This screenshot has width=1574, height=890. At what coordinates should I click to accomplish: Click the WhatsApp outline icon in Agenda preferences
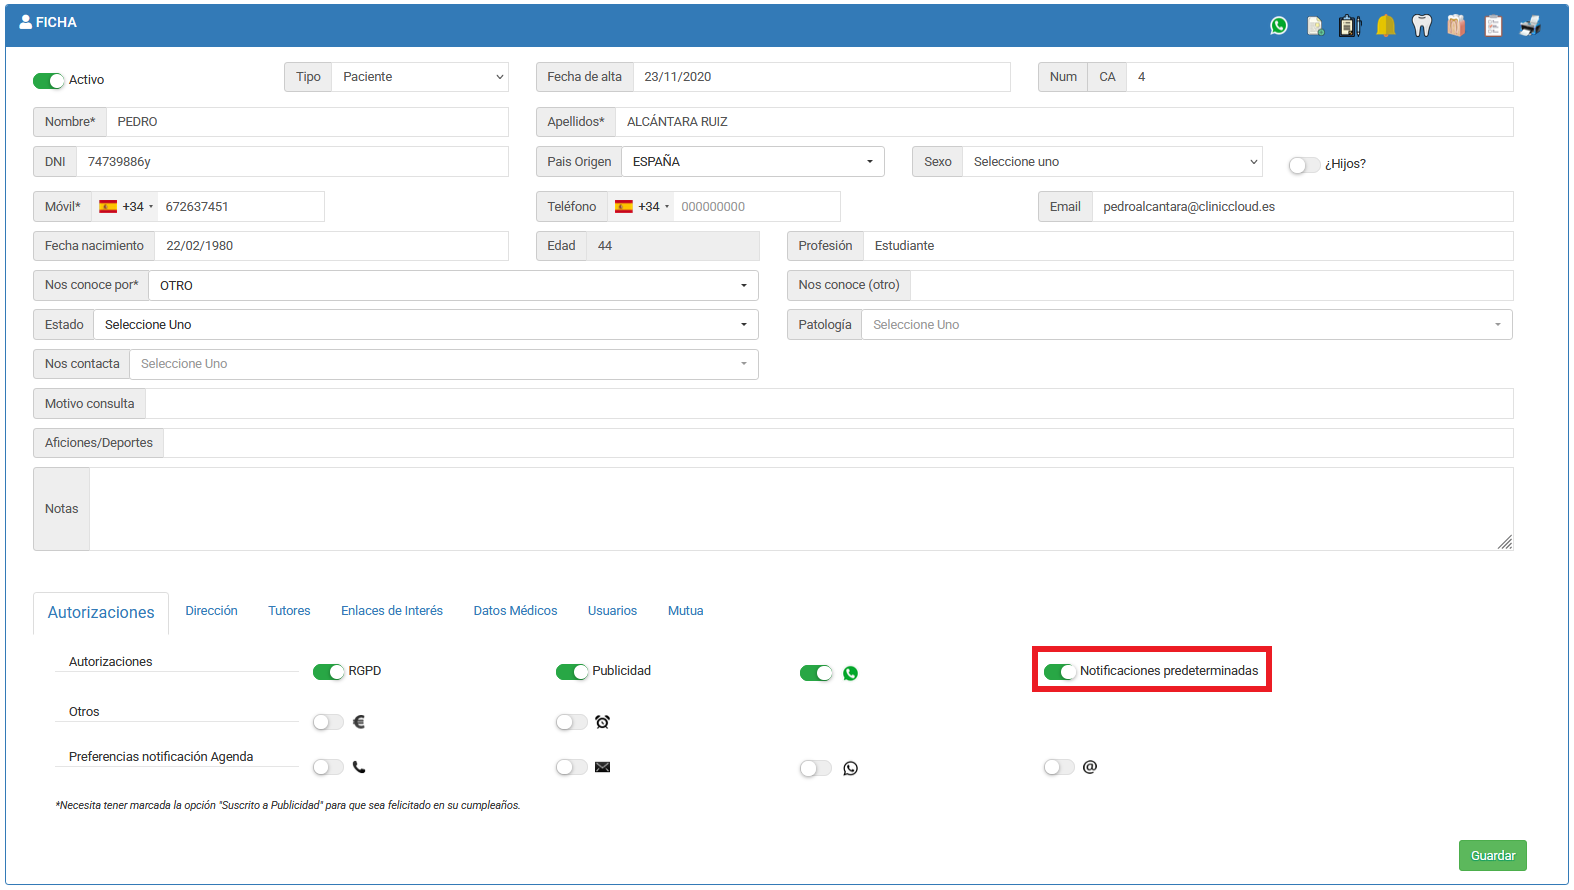(850, 768)
